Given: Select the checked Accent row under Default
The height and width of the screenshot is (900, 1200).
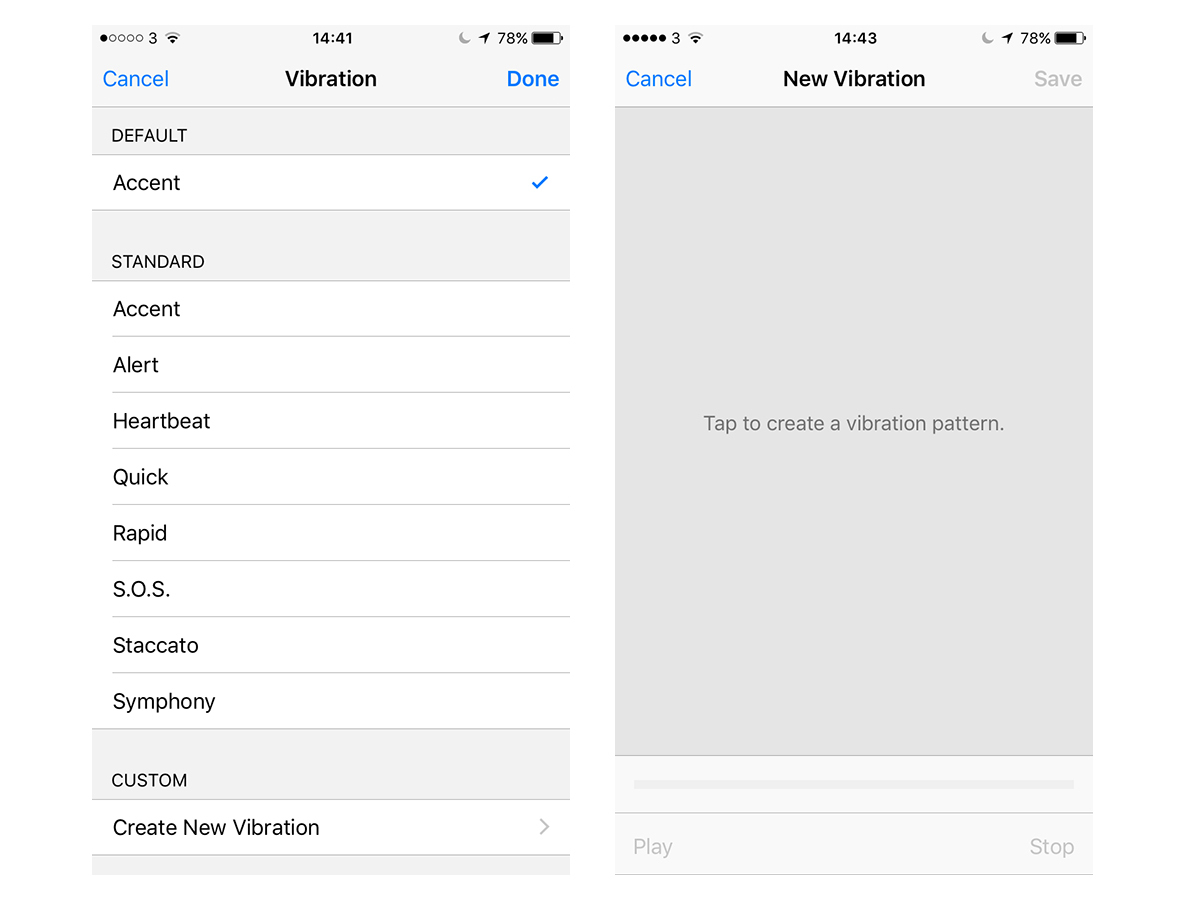Looking at the screenshot, I should pyautogui.click(x=331, y=182).
